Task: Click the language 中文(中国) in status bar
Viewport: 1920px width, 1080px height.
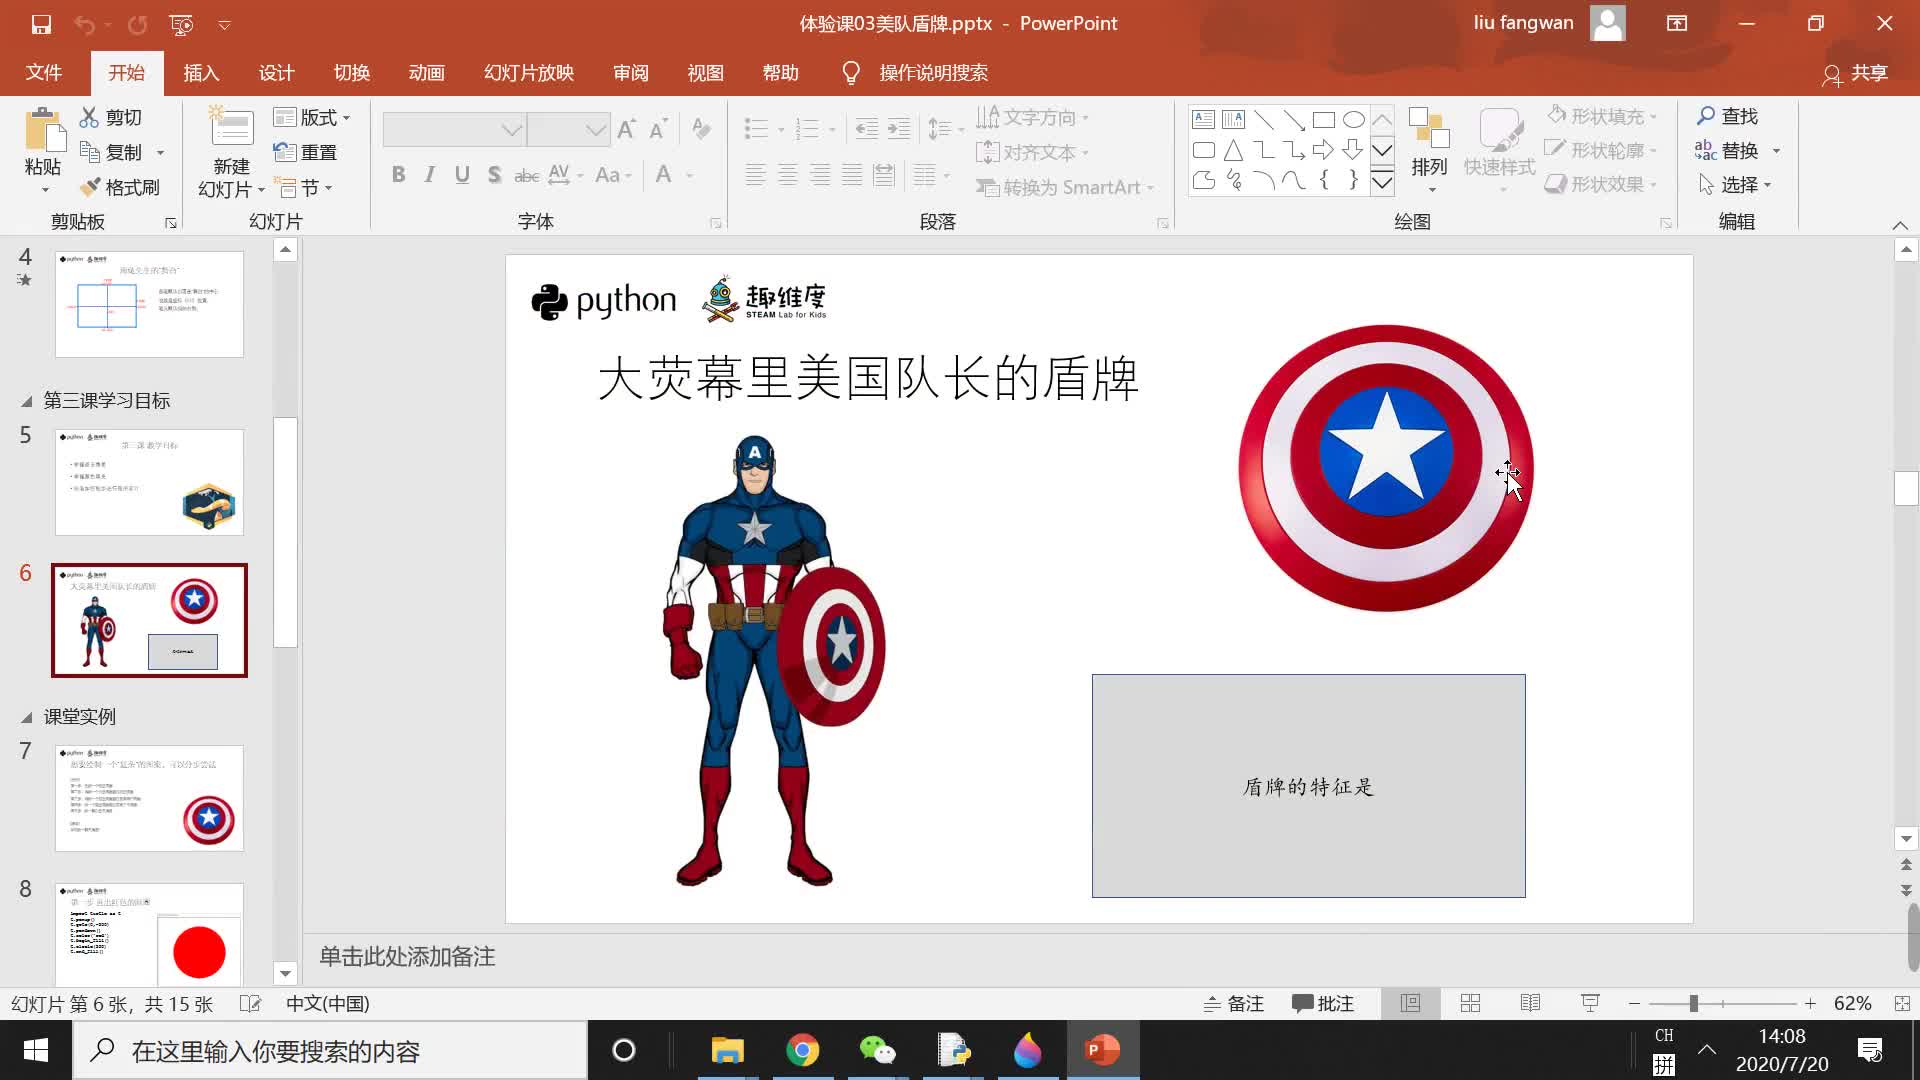Action: pyautogui.click(x=328, y=1004)
